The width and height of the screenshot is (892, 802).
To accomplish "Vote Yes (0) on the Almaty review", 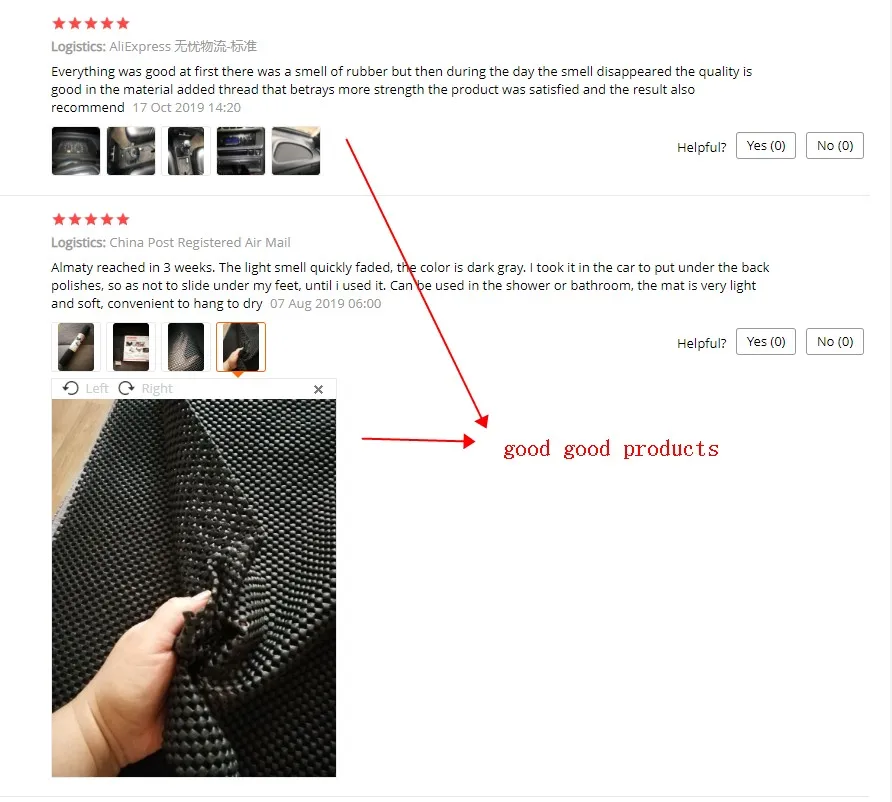I will (x=766, y=341).
